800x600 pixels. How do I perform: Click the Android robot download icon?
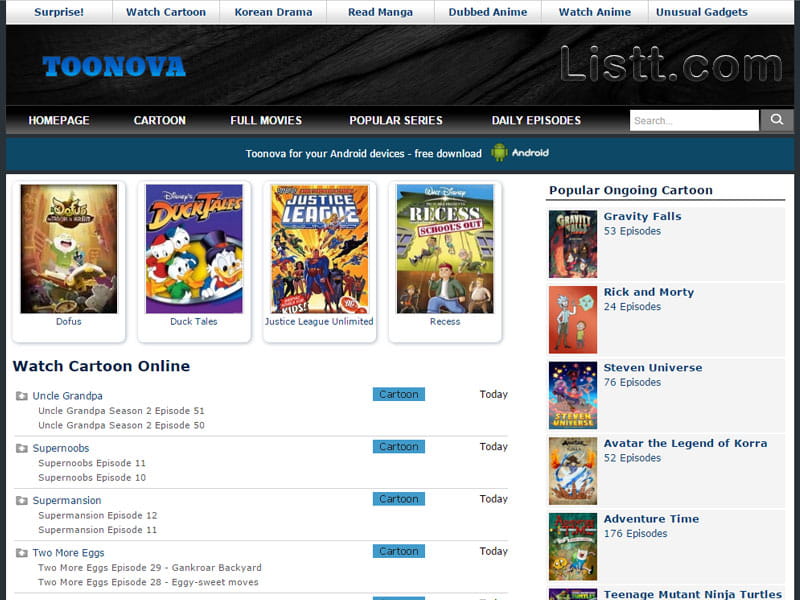(x=499, y=153)
